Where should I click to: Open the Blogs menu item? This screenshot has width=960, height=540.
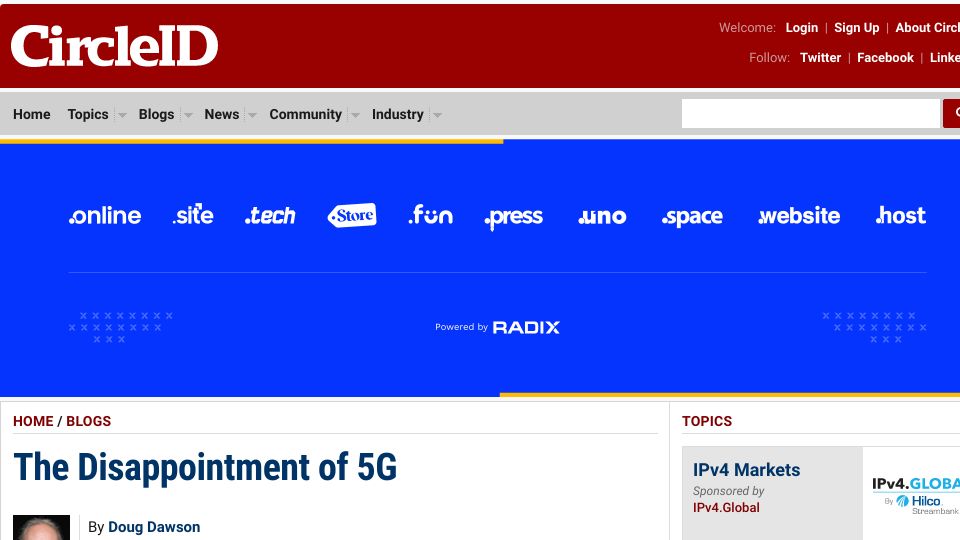pos(156,114)
